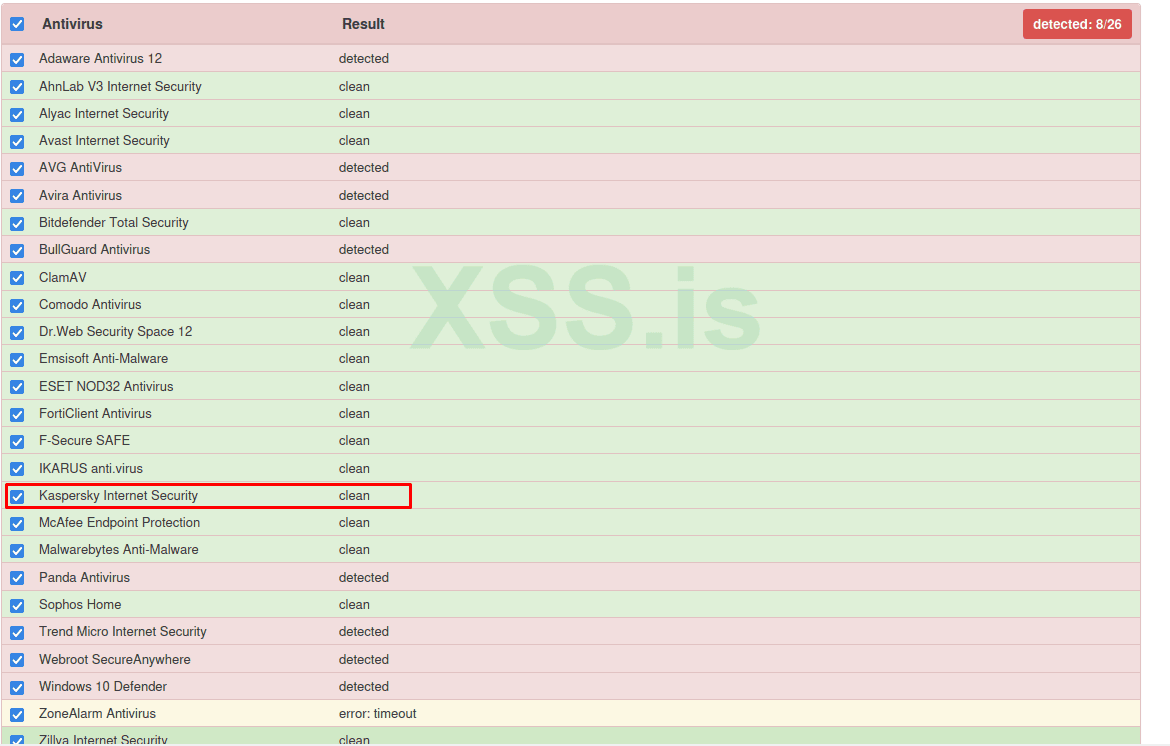Click the 'clean' result for ESET NOD32 Antivirus
The image size is (1170, 746).
click(x=354, y=386)
